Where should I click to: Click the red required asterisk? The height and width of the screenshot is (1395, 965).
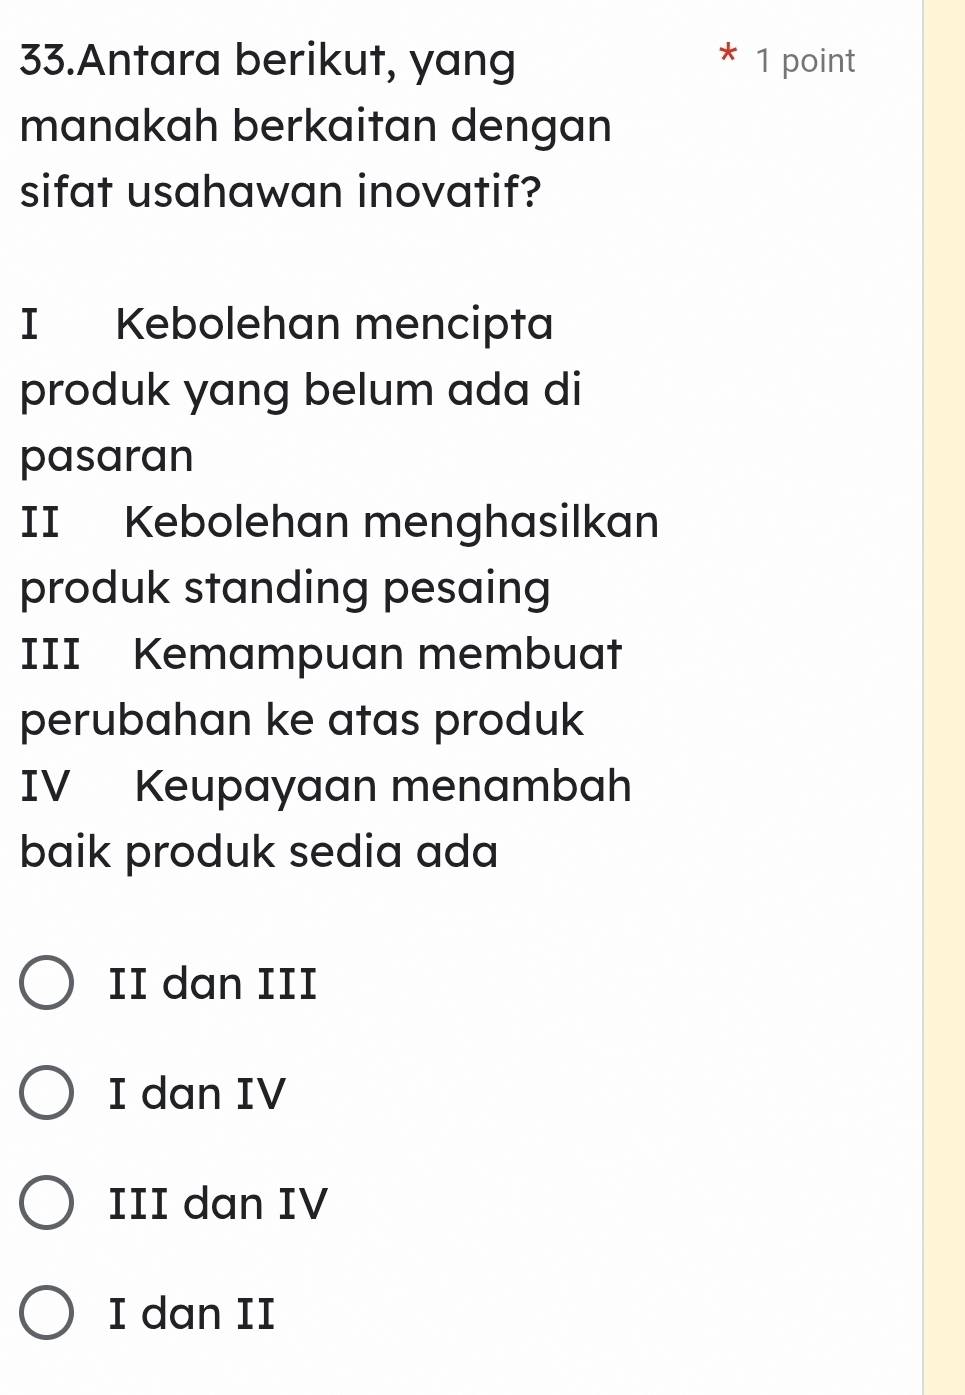coord(728,54)
